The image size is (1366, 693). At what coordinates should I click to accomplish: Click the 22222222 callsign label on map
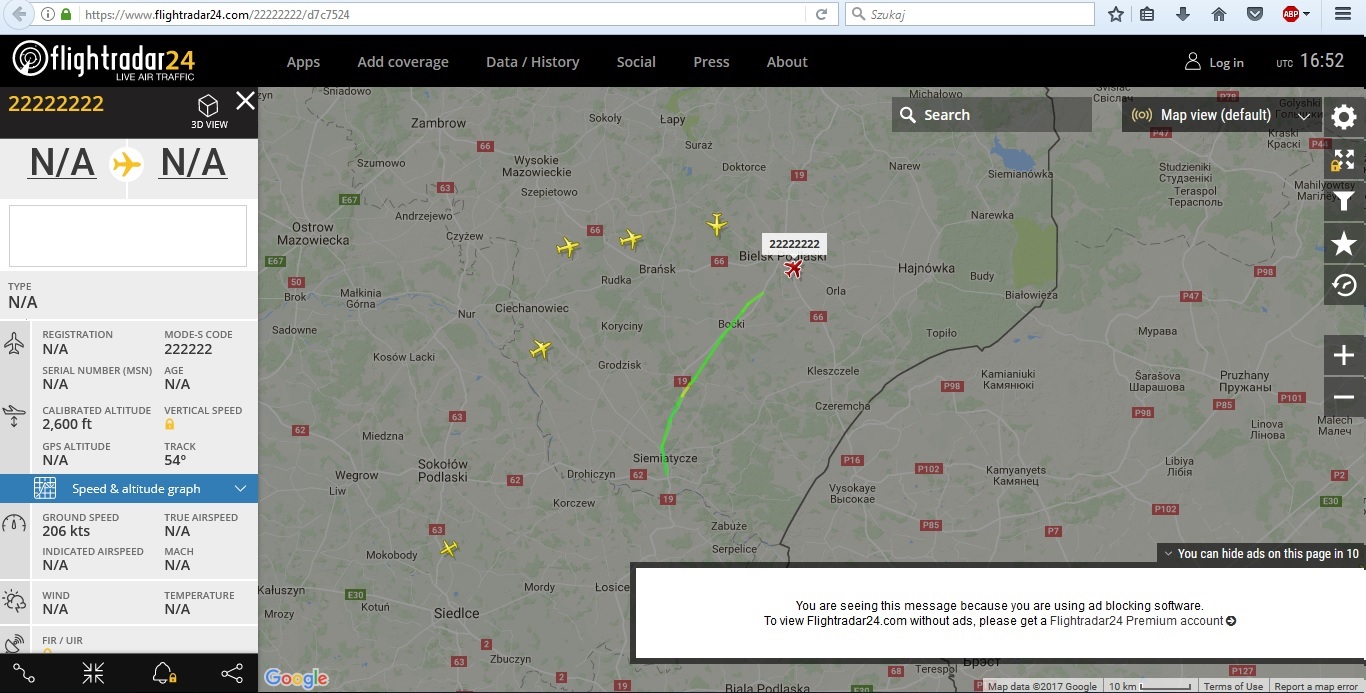tap(794, 244)
